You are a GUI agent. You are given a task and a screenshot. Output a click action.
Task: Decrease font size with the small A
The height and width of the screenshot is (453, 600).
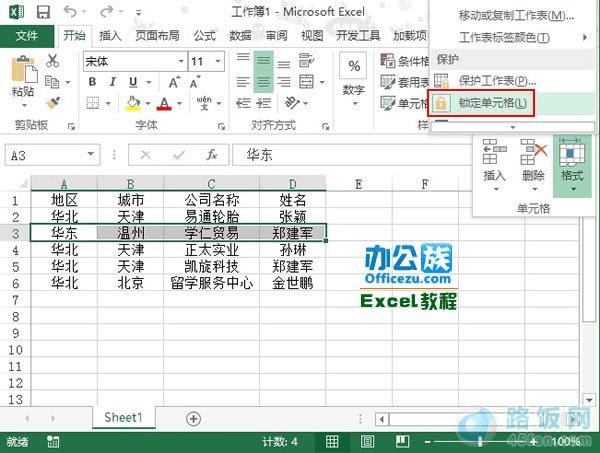coord(195,82)
